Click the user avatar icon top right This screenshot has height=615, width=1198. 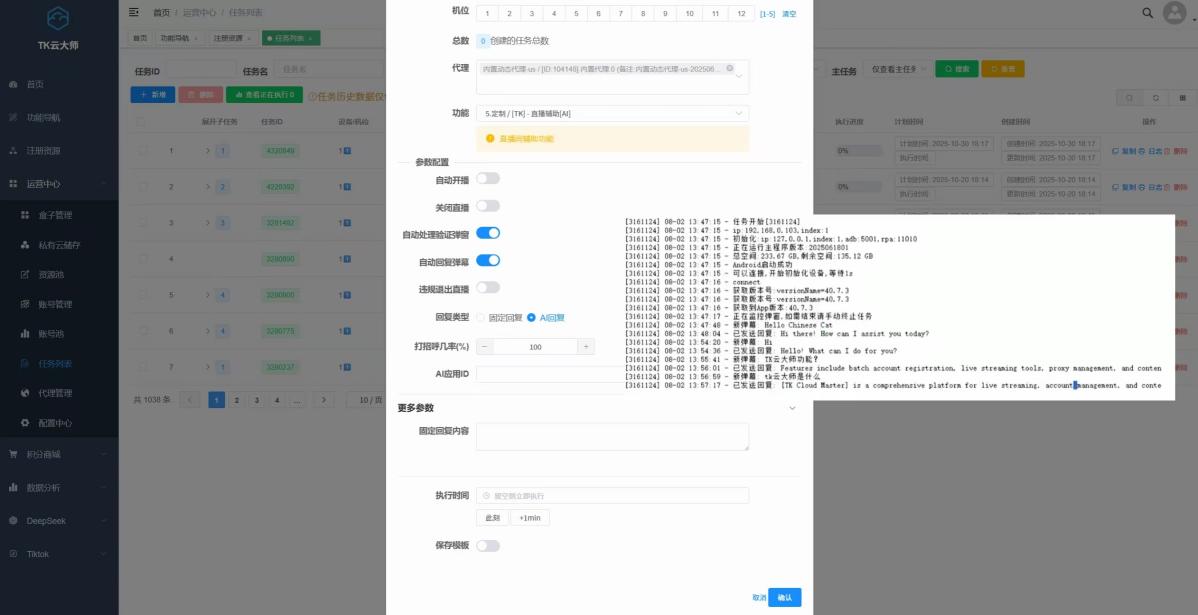click(1177, 14)
